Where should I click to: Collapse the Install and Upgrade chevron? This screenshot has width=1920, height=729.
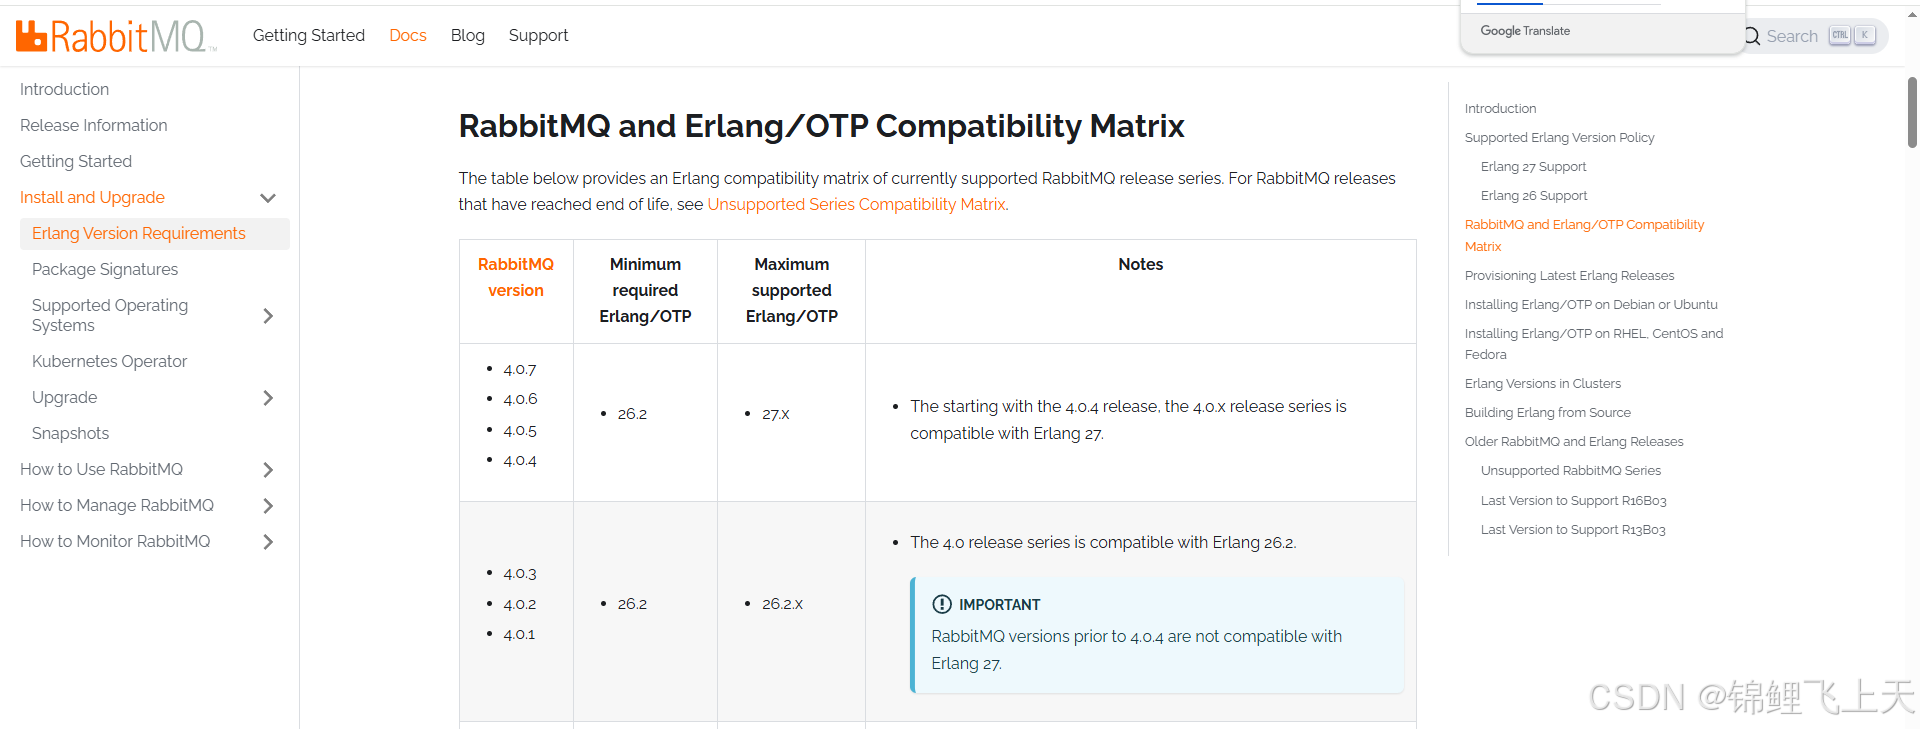[268, 198]
